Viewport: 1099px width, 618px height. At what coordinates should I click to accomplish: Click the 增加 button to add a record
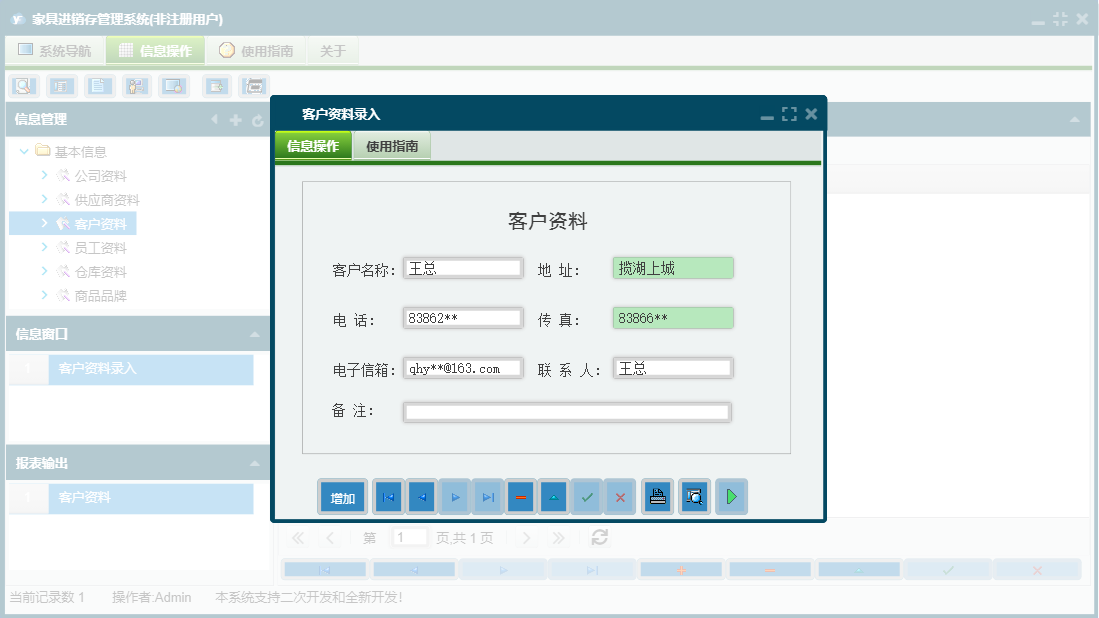342,496
